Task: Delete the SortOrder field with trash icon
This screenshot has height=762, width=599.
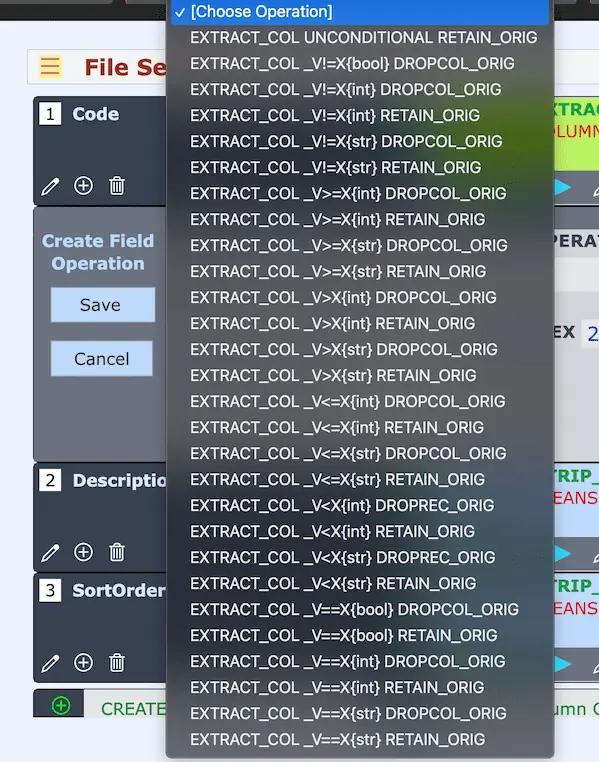Action: 117,662
